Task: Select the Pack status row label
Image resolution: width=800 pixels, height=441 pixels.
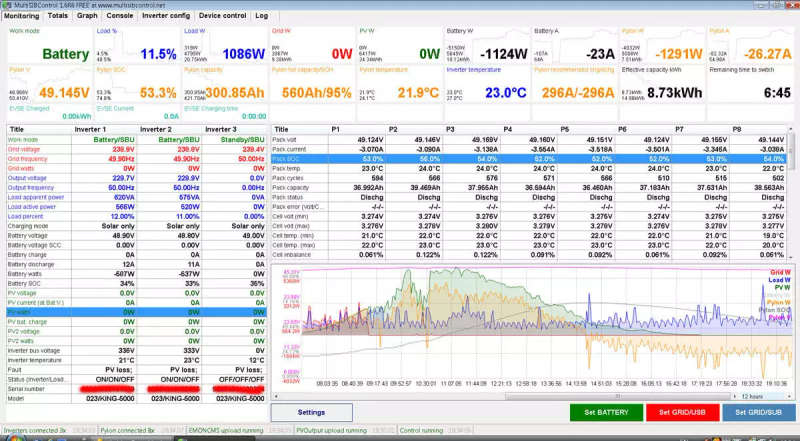Action: point(288,198)
